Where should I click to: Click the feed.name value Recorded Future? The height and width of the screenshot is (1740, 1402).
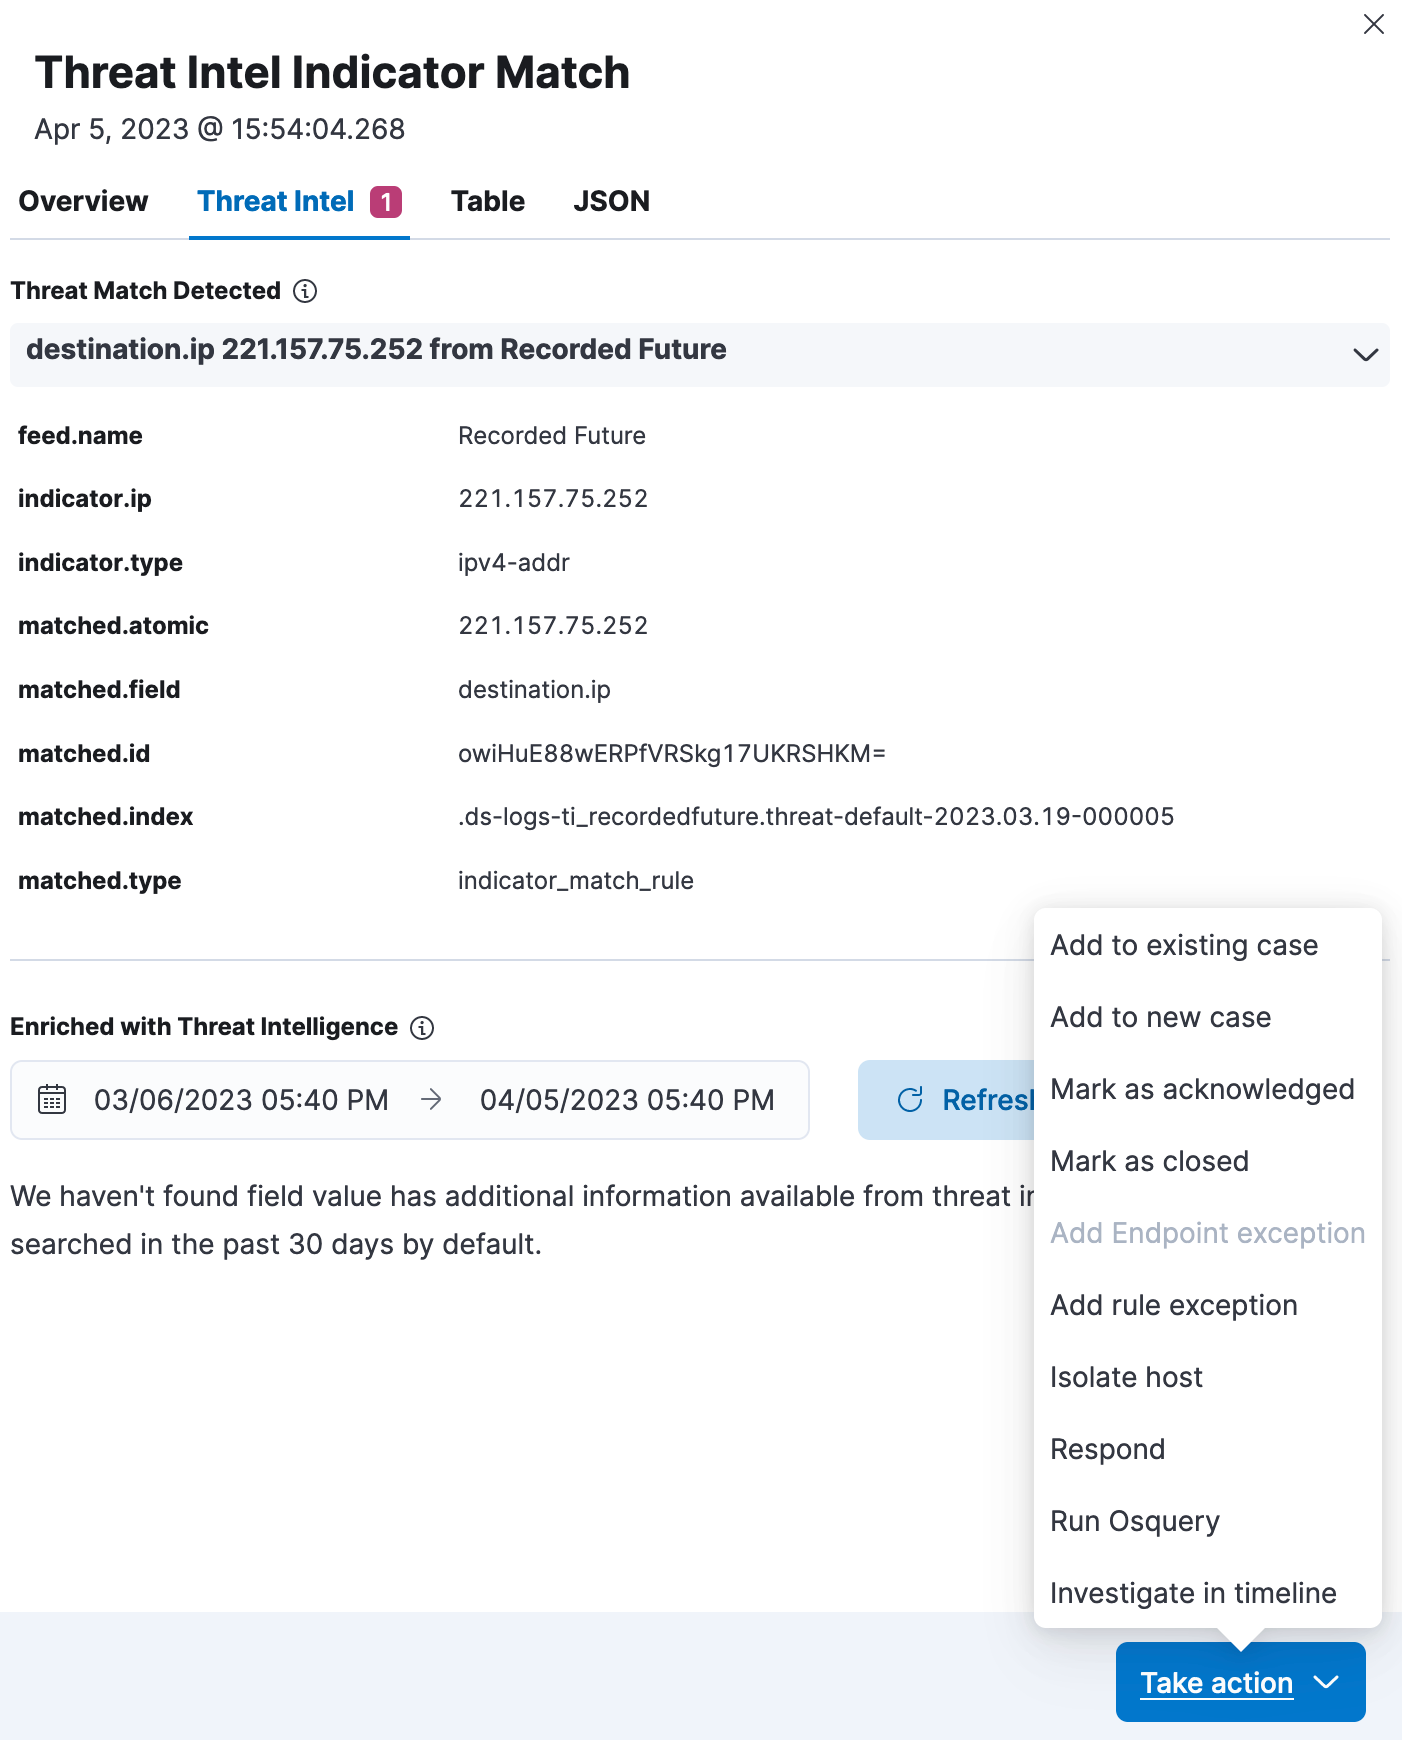point(552,436)
